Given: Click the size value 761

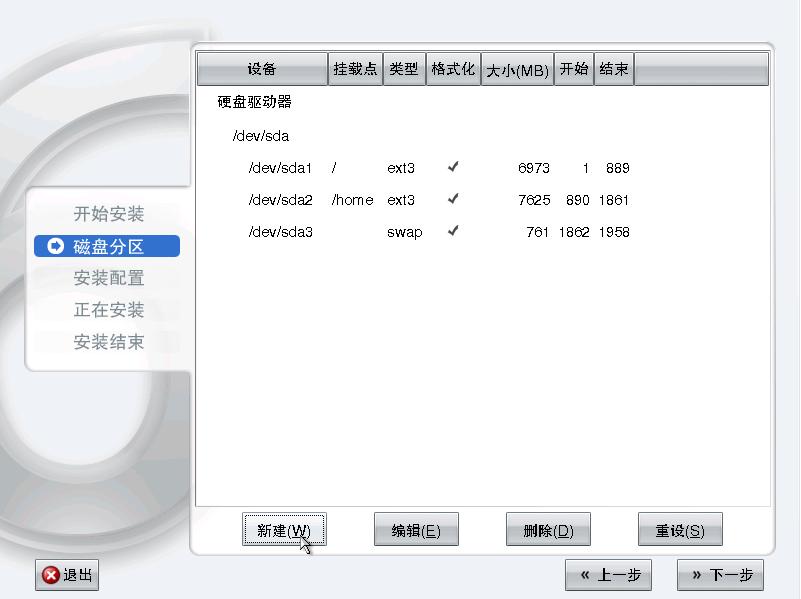Looking at the screenshot, I should (537, 232).
